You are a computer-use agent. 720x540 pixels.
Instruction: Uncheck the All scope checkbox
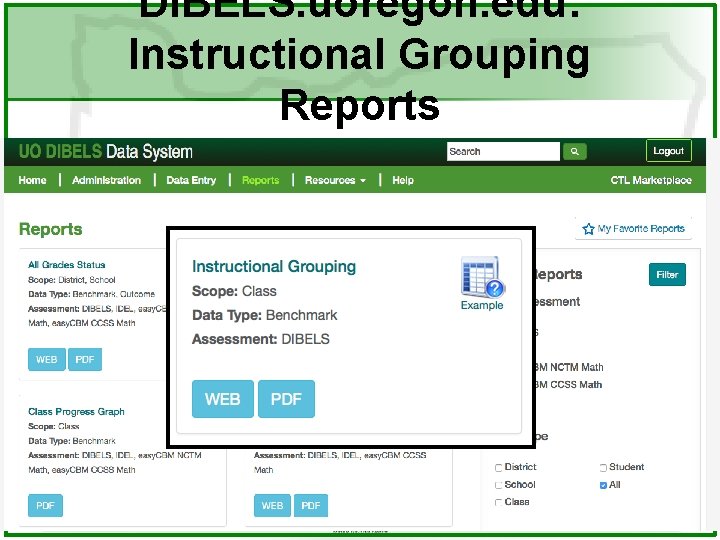603,485
